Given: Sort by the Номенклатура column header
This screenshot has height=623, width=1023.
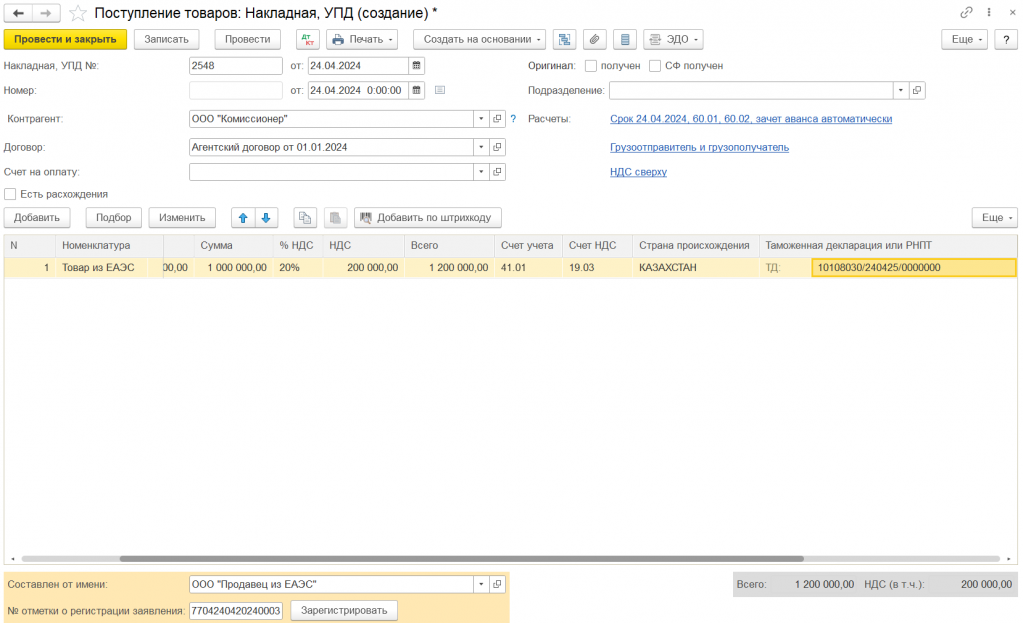Looking at the screenshot, I should click(x=109, y=245).
